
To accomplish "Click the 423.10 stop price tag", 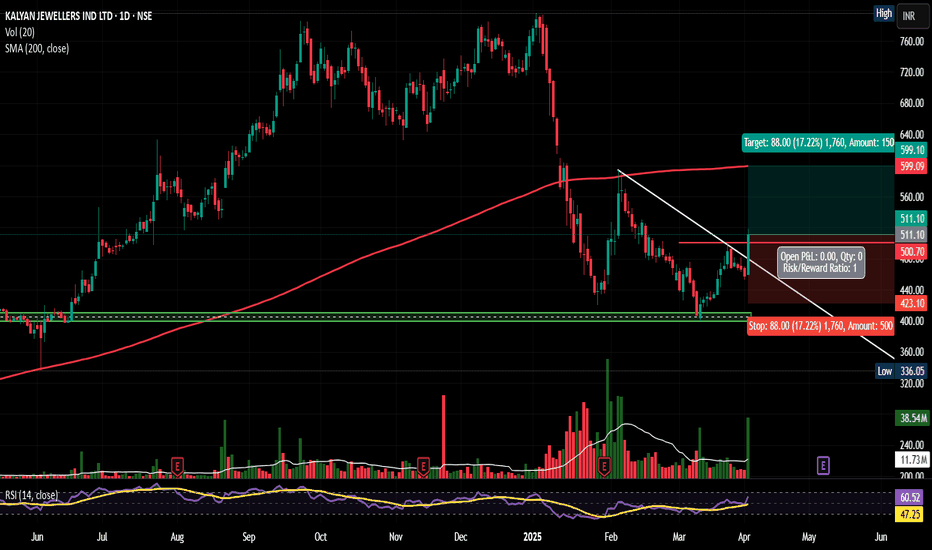I will 912,303.
